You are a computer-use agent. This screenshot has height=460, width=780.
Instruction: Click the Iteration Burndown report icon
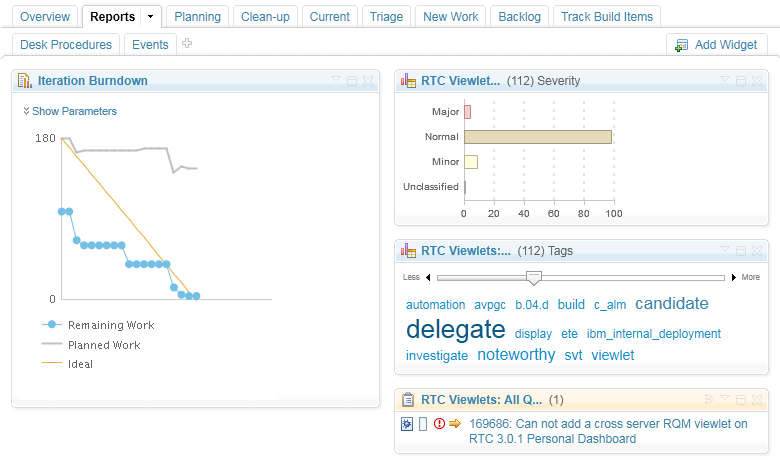[x=25, y=81]
